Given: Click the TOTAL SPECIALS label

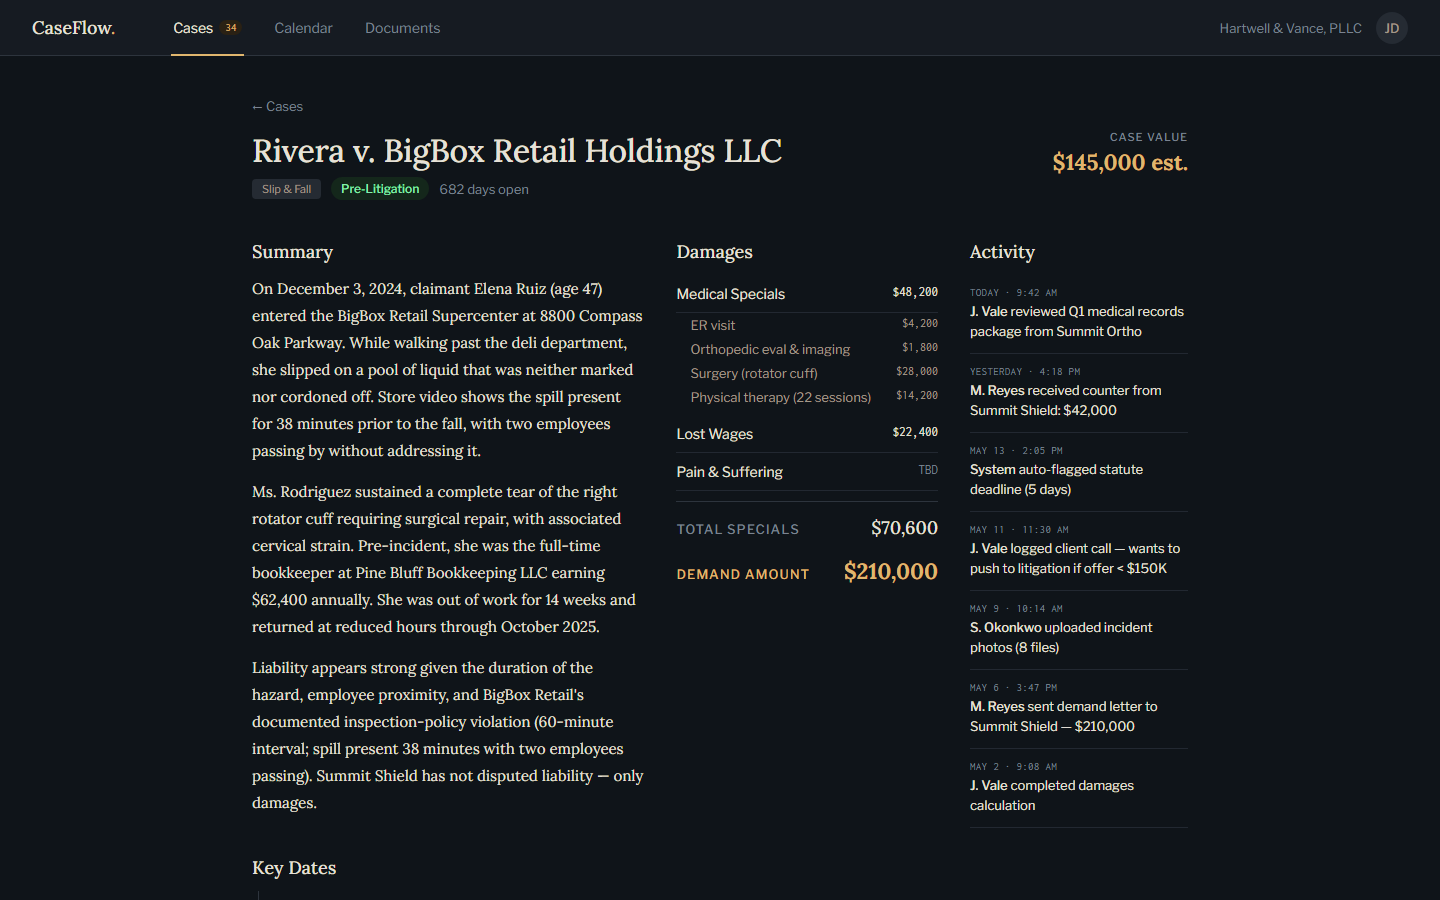Looking at the screenshot, I should (x=738, y=529).
